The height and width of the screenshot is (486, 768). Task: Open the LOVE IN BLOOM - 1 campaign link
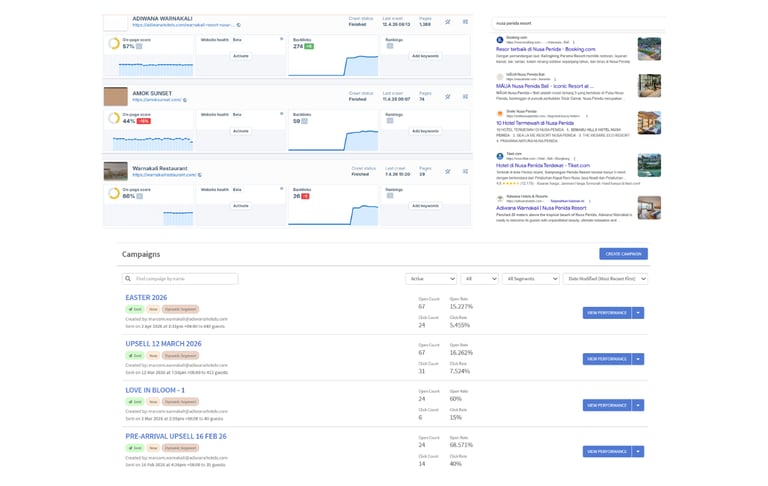coord(155,390)
